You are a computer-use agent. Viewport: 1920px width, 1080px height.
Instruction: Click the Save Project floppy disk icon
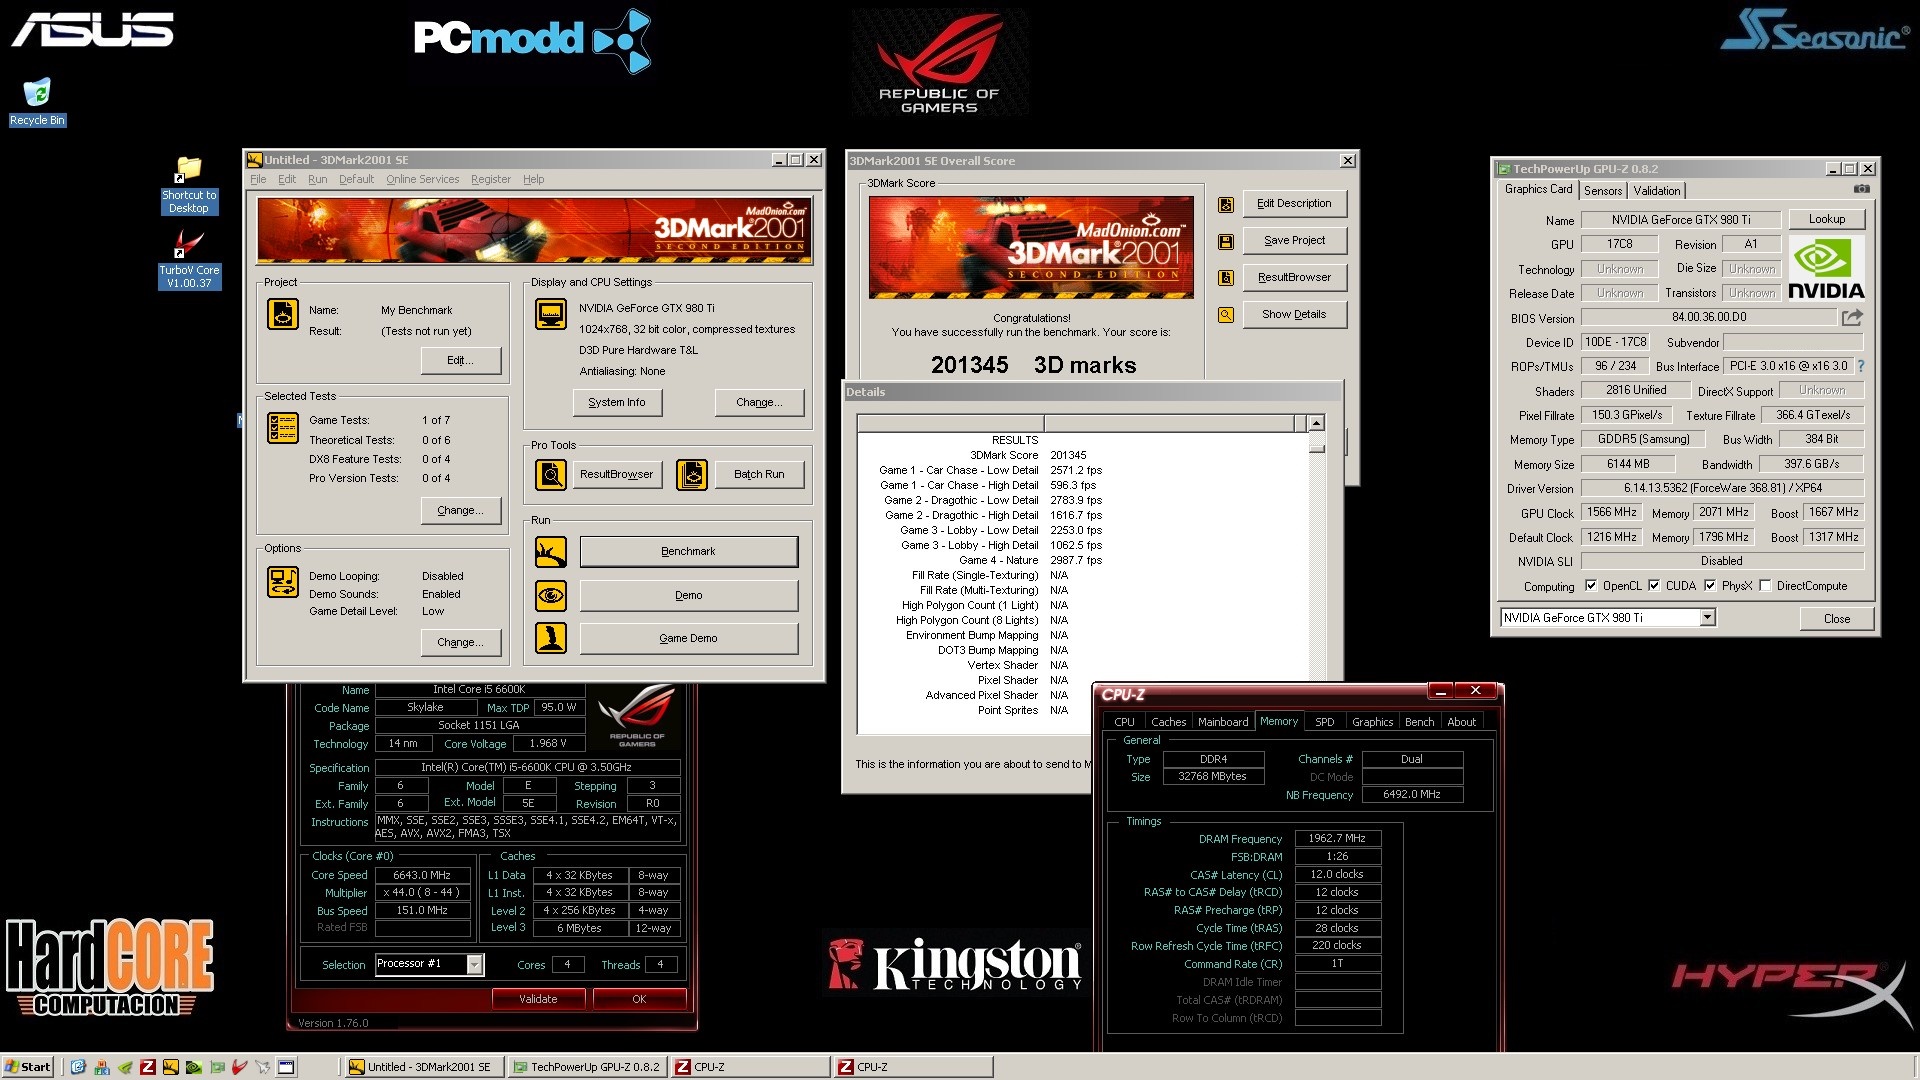[x=1226, y=241]
